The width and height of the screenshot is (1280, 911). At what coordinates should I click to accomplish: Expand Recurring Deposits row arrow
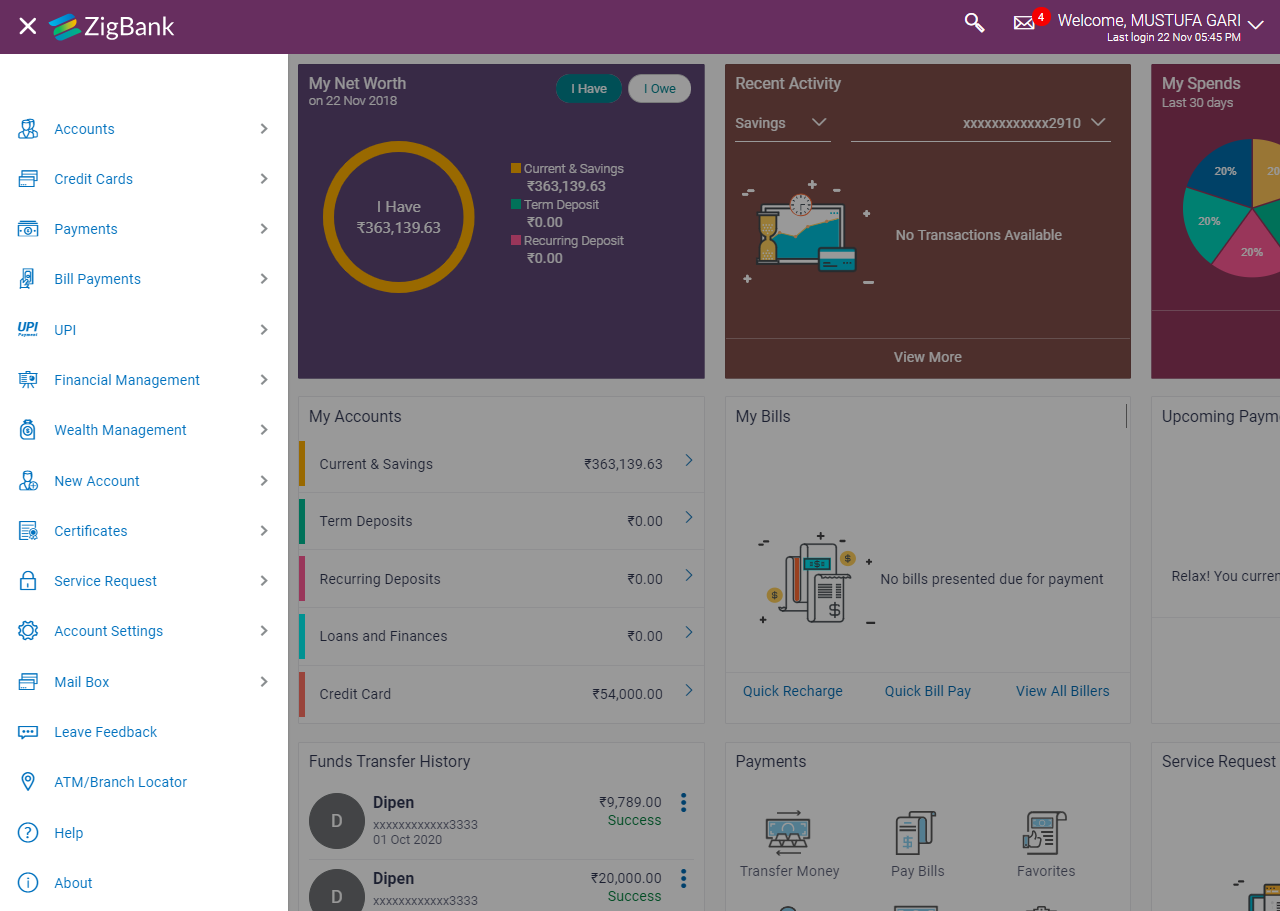click(689, 576)
